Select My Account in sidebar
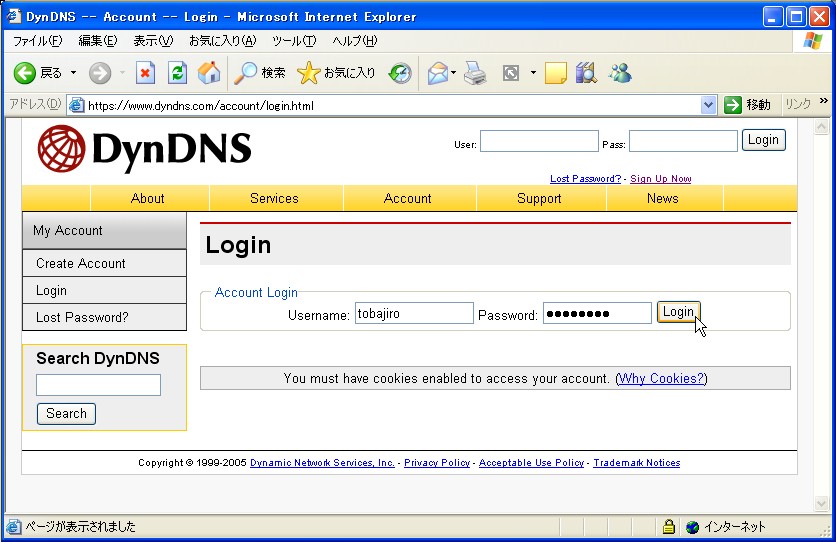The width and height of the screenshot is (836, 542). (104, 231)
